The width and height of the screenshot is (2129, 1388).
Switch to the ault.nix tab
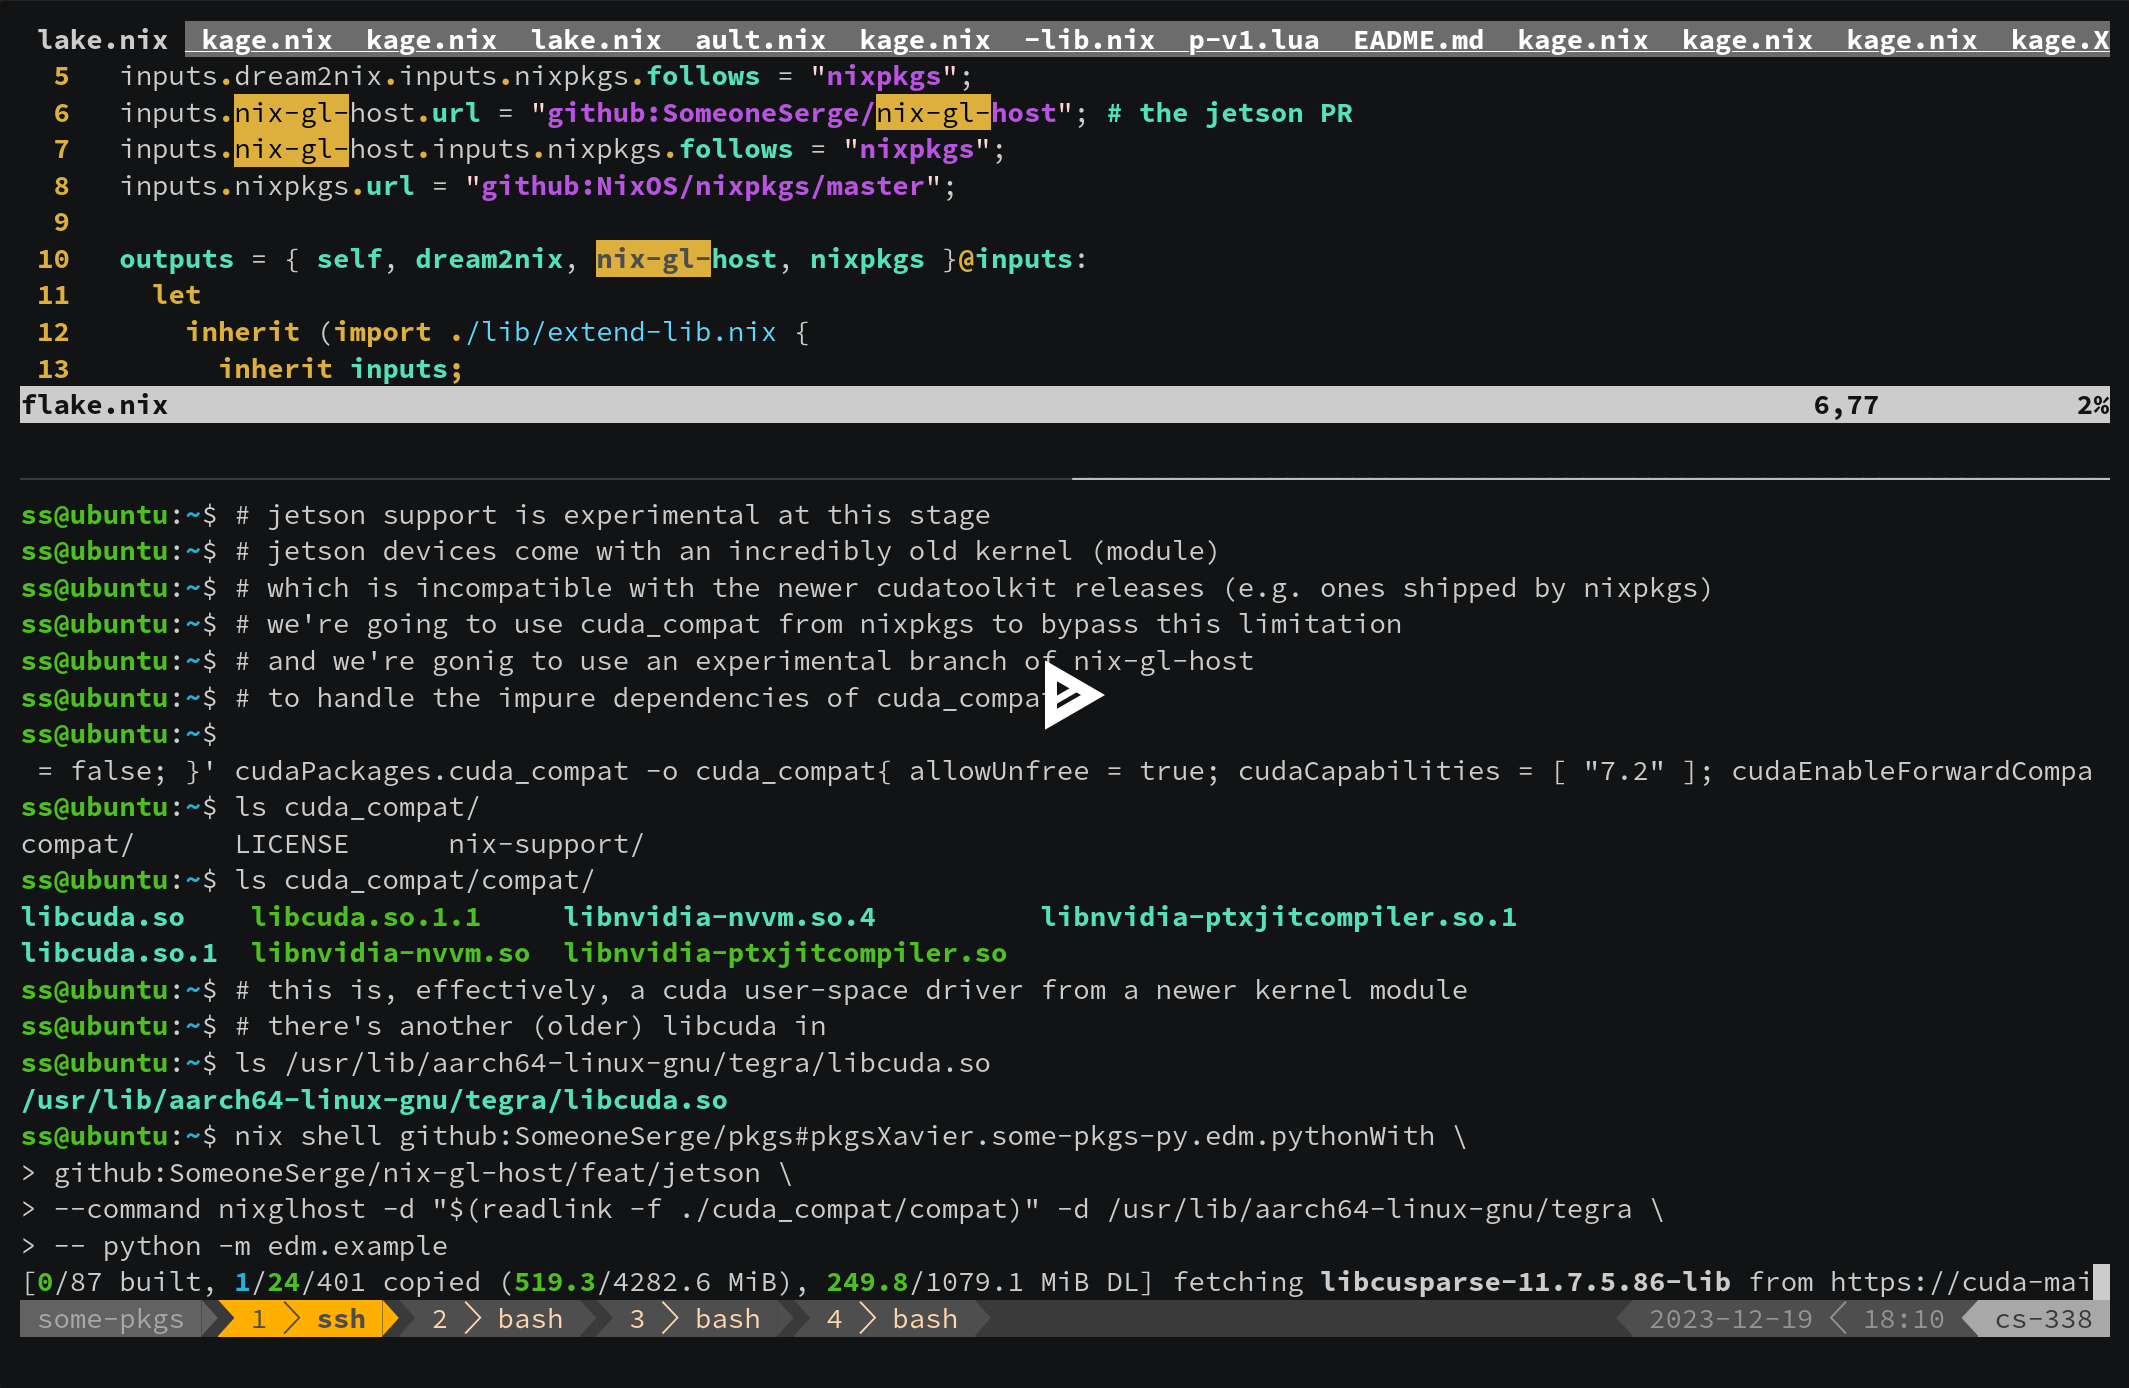pos(760,40)
